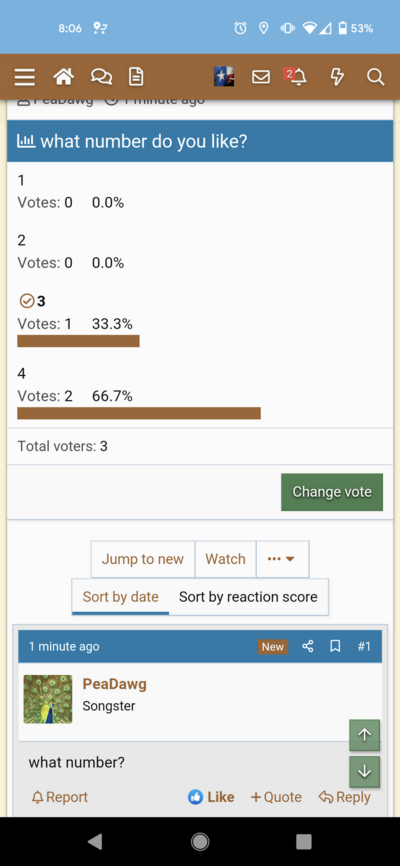Select Sort by reaction score tab
The image size is (400, 866).
click(x=248, y=596)
